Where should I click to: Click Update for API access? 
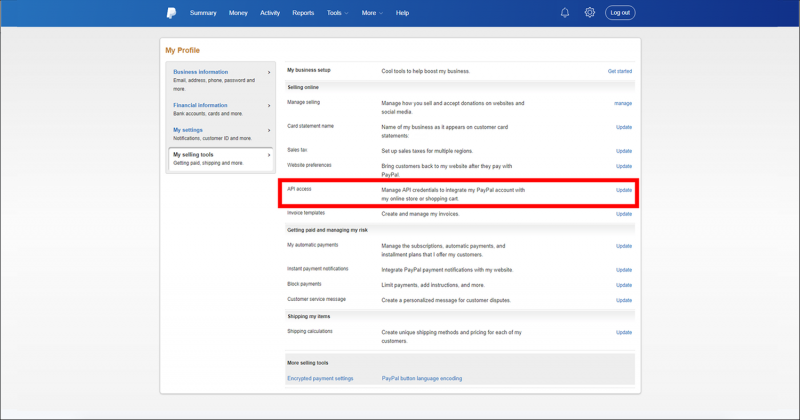[623, 190]
